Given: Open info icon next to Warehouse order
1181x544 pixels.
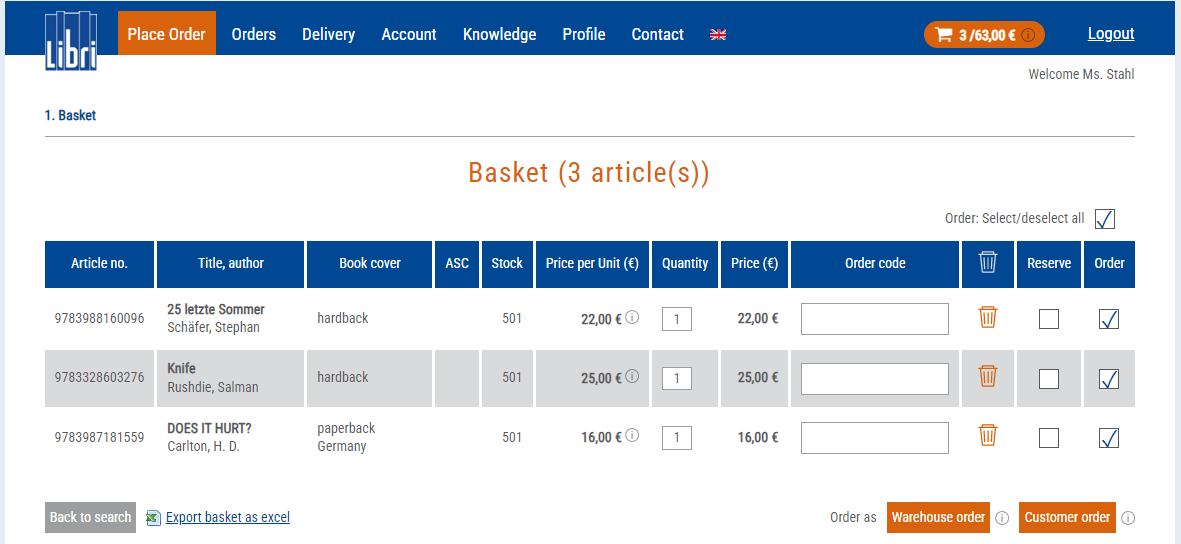Looking at the screenshot, I should click(x=1002, y=518).
